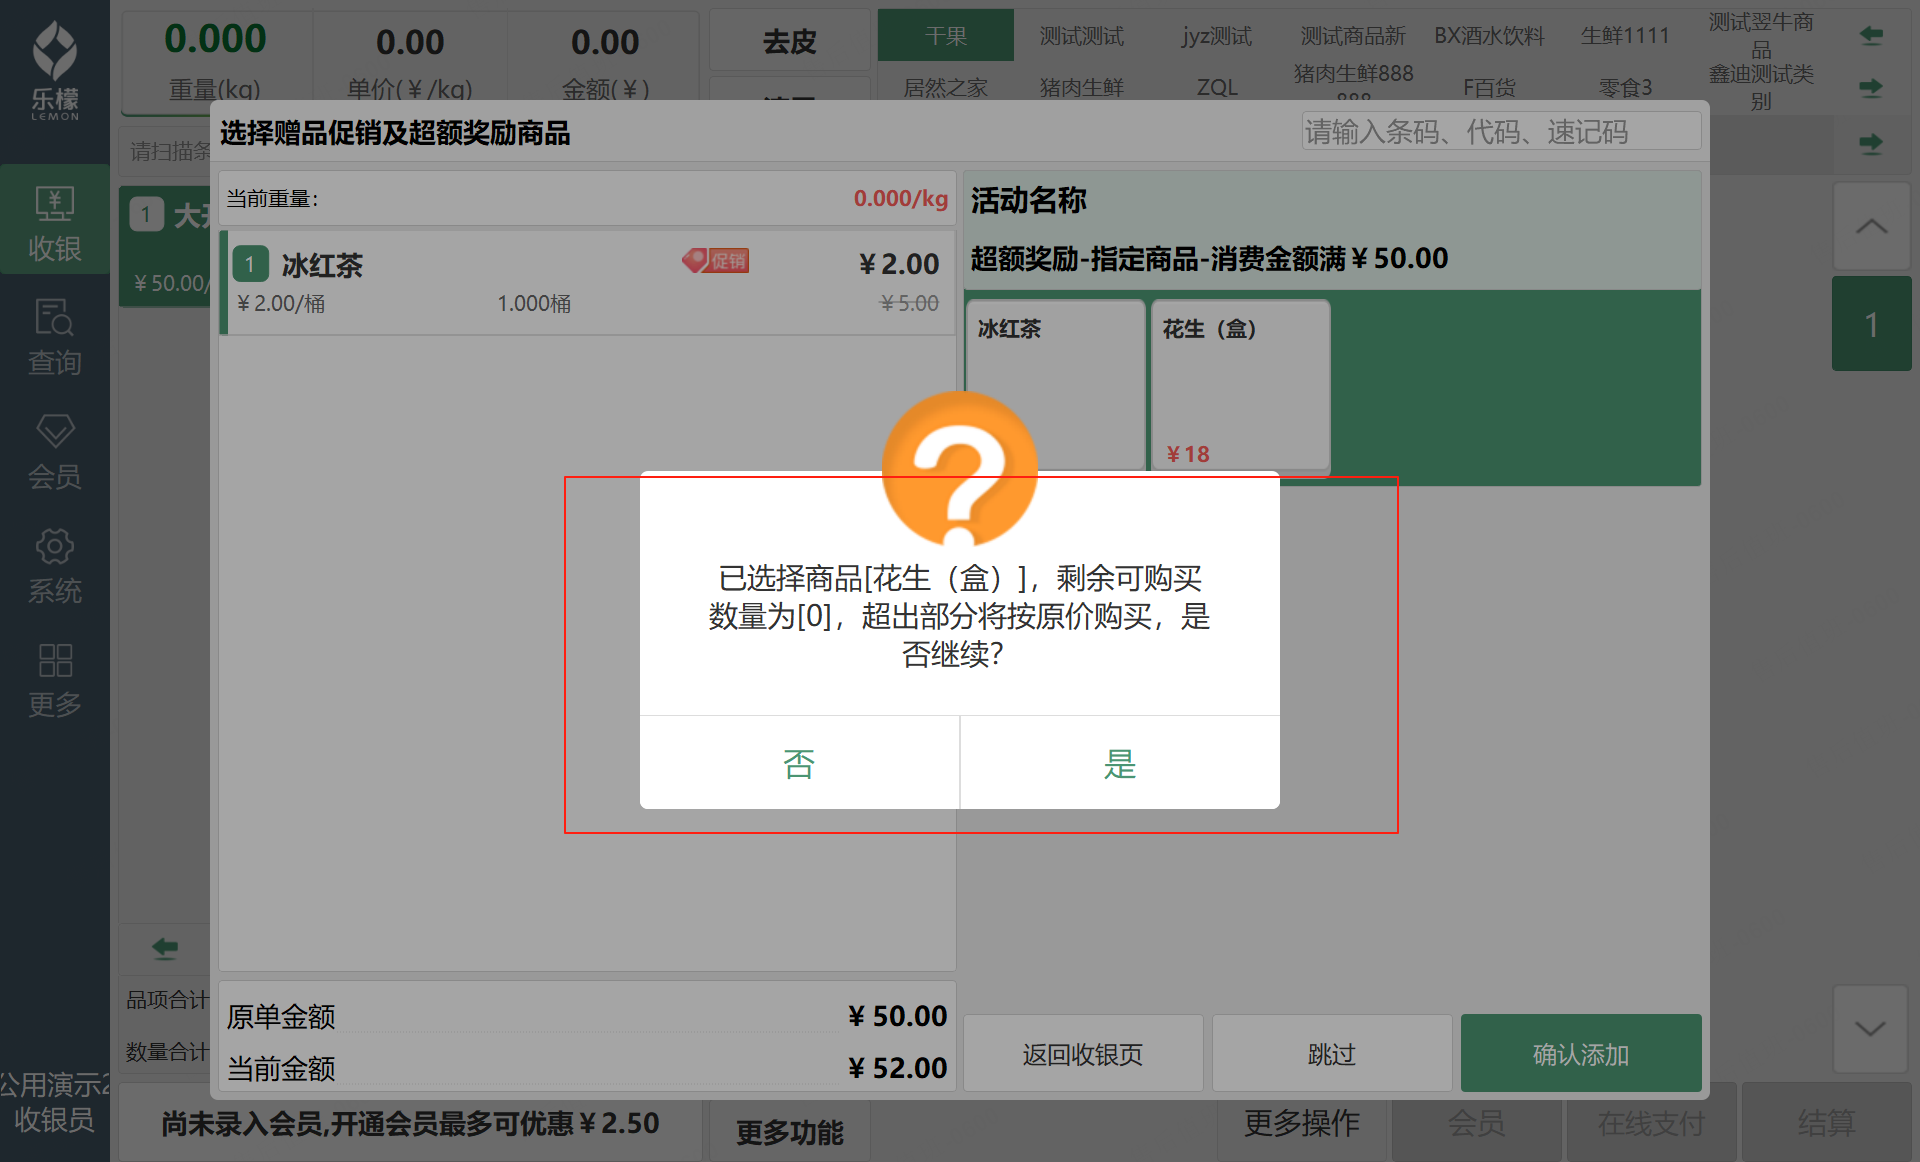The height and width of the screenshot is (1162, 1920).
Task: Click 返回收银页 button
Action: click(1083, 1054)
